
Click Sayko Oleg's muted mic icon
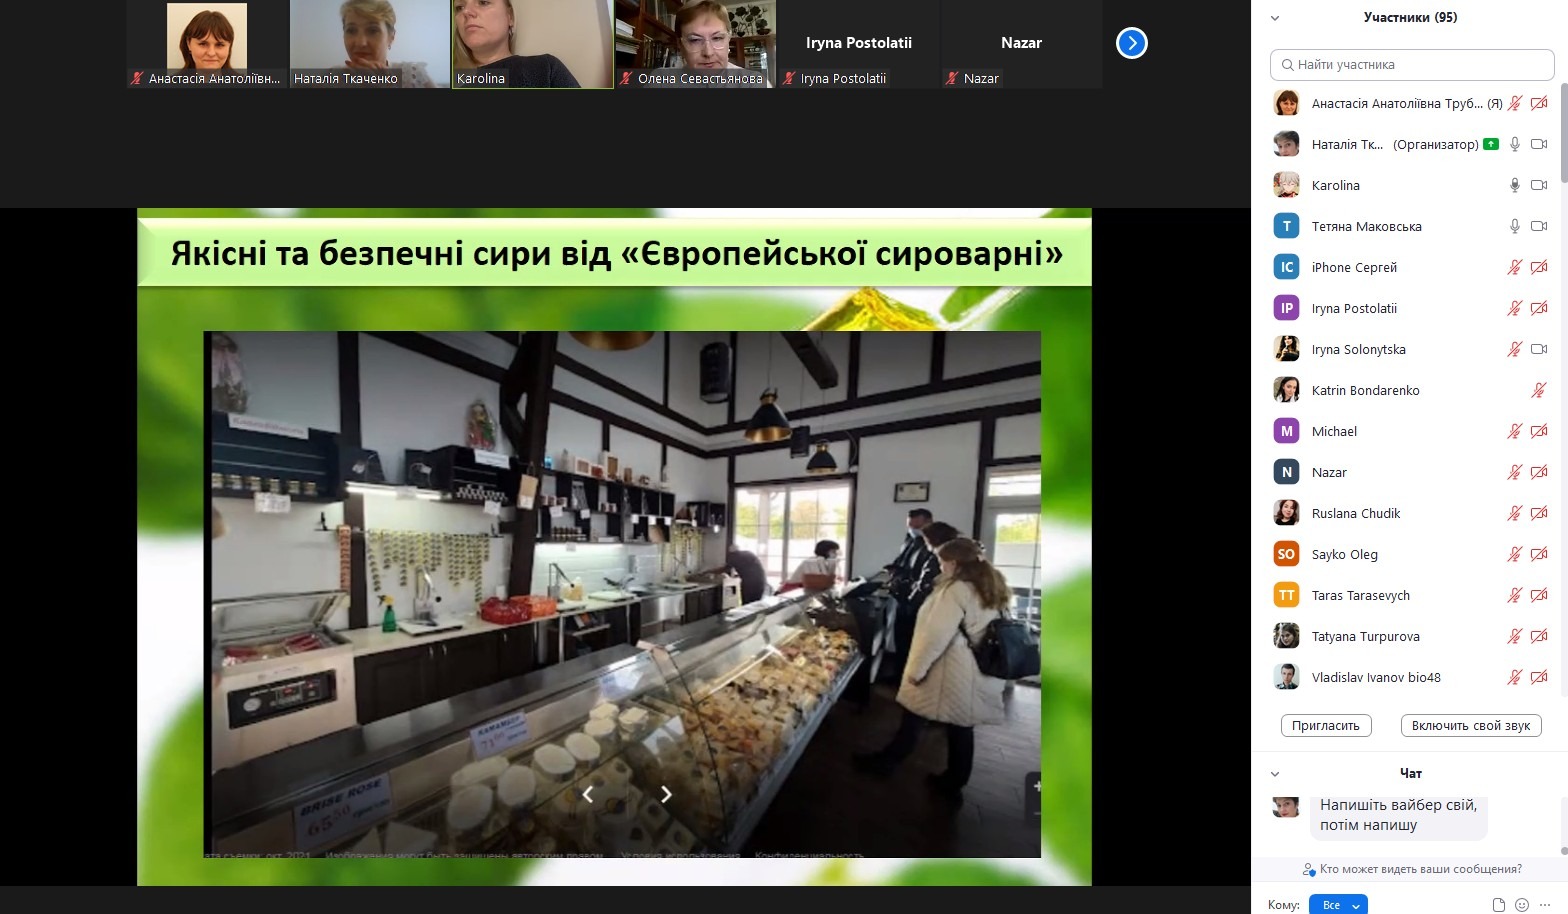[x=1515, y=554]
